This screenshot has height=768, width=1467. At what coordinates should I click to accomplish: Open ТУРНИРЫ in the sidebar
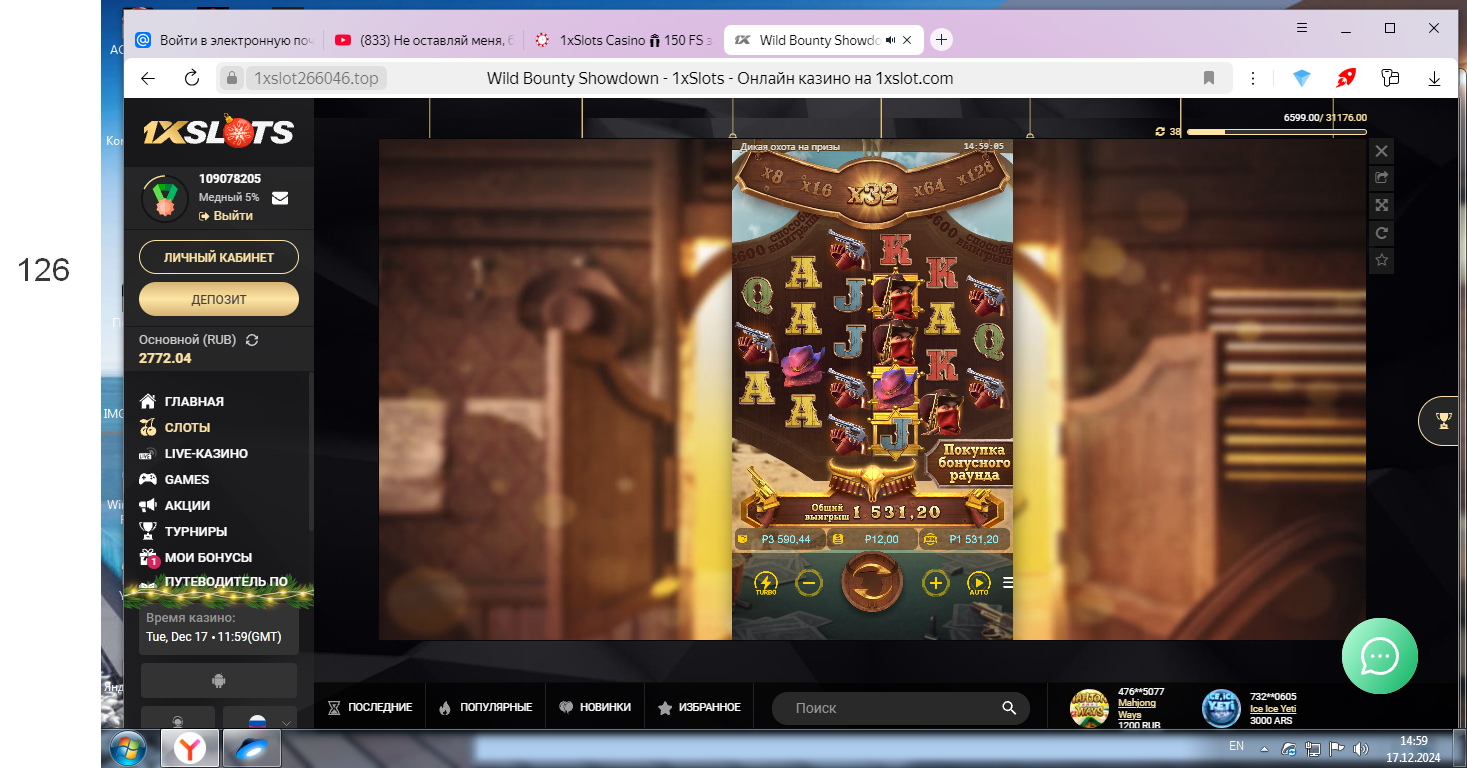click(x=183, y=531)
